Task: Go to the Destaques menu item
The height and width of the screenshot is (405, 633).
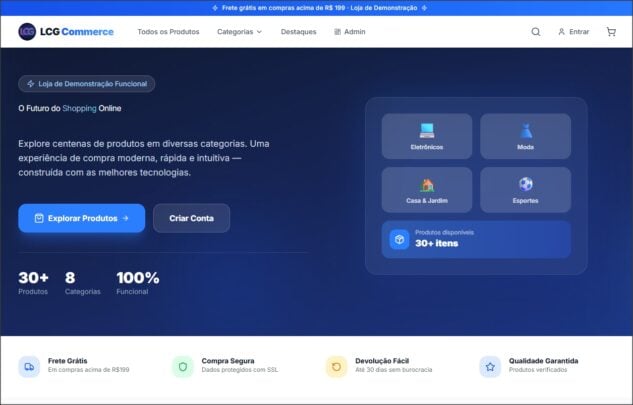Action: tap(299, 32)
